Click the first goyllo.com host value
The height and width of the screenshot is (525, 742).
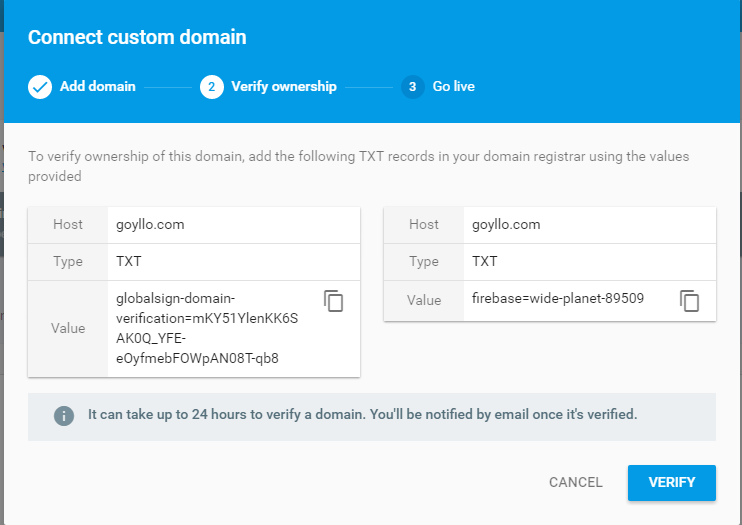coord(150,224)
